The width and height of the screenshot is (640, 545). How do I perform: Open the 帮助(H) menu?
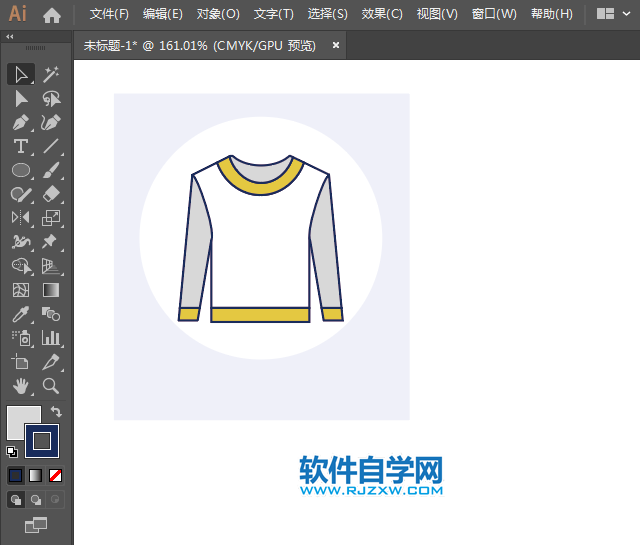tap(551, 14)
